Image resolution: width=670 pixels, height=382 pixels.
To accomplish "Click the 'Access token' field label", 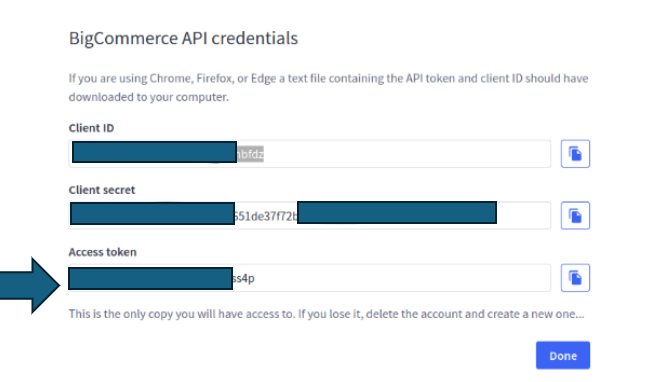I will coord(103,252).
